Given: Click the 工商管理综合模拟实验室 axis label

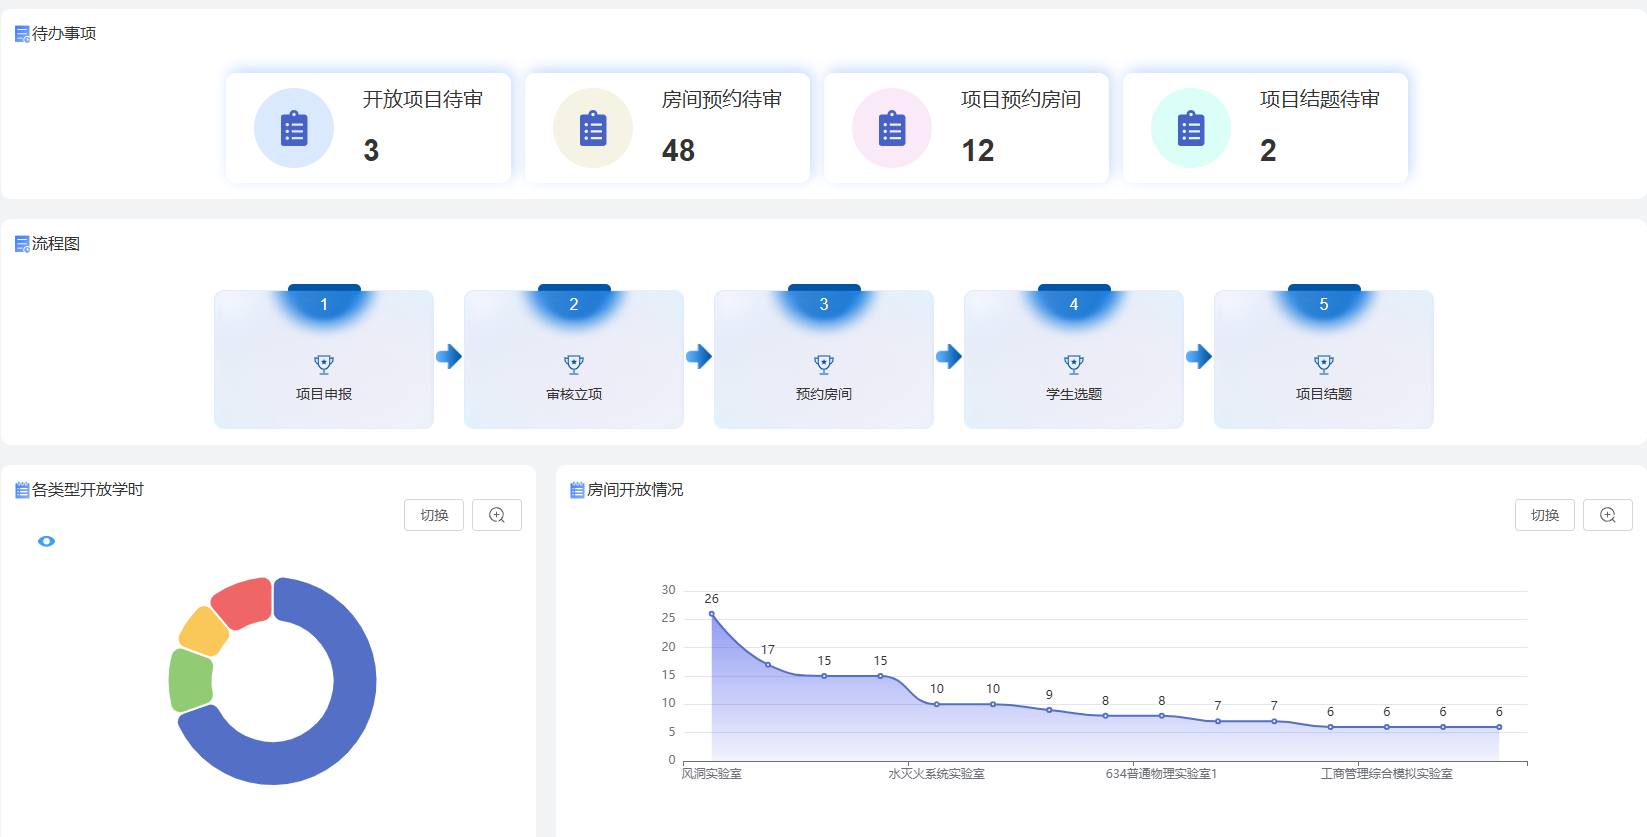Looking at the screenshot, I should [1386, 774].
